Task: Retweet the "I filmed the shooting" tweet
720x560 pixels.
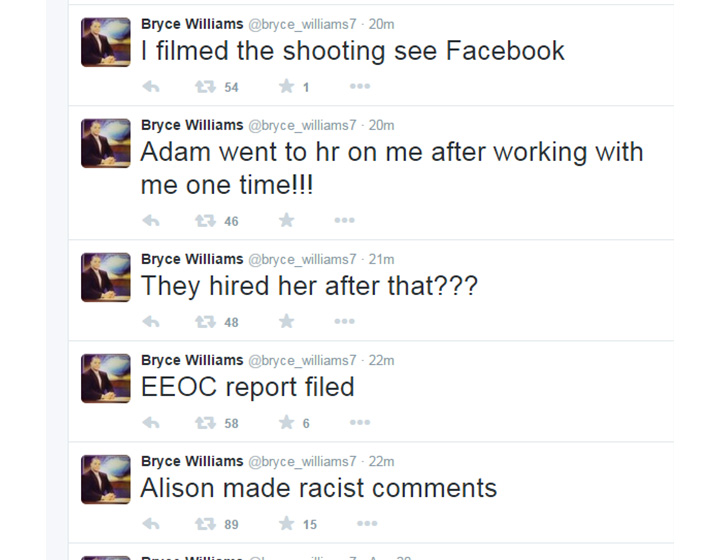Action: point(205,87)
